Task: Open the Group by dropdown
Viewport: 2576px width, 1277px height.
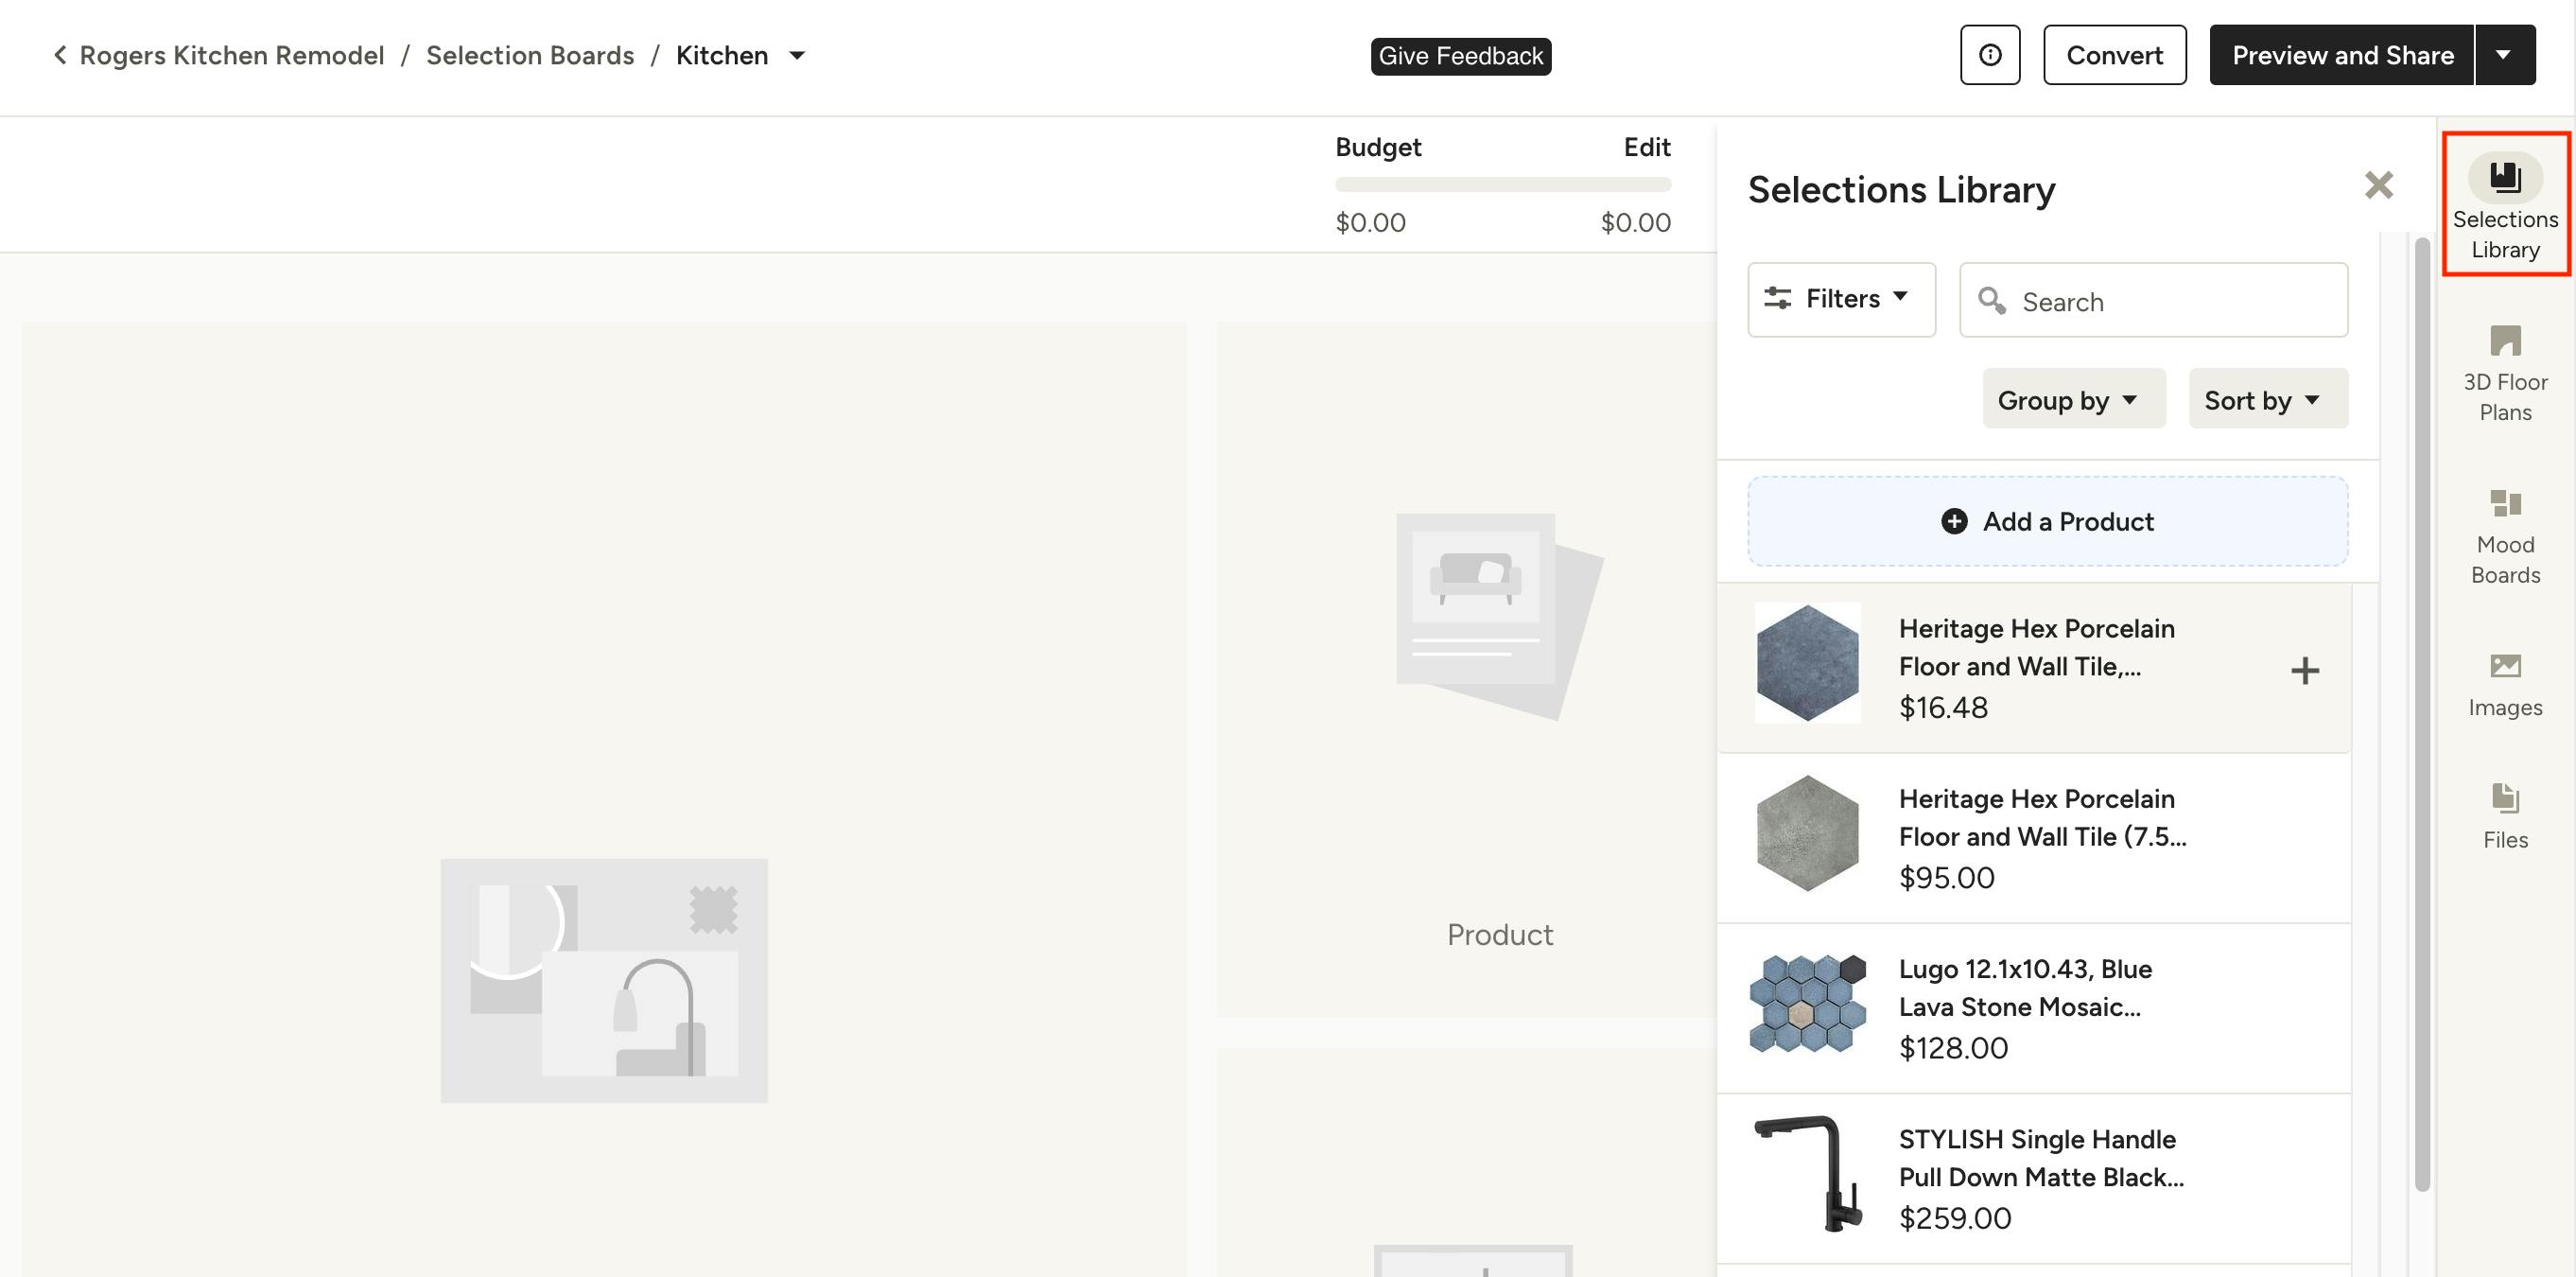Action: 2073,399
